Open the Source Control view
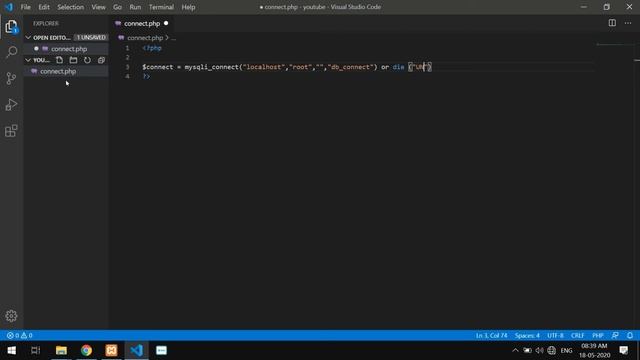This screenshot has height=360, width=640. click(x=11, y=78)
